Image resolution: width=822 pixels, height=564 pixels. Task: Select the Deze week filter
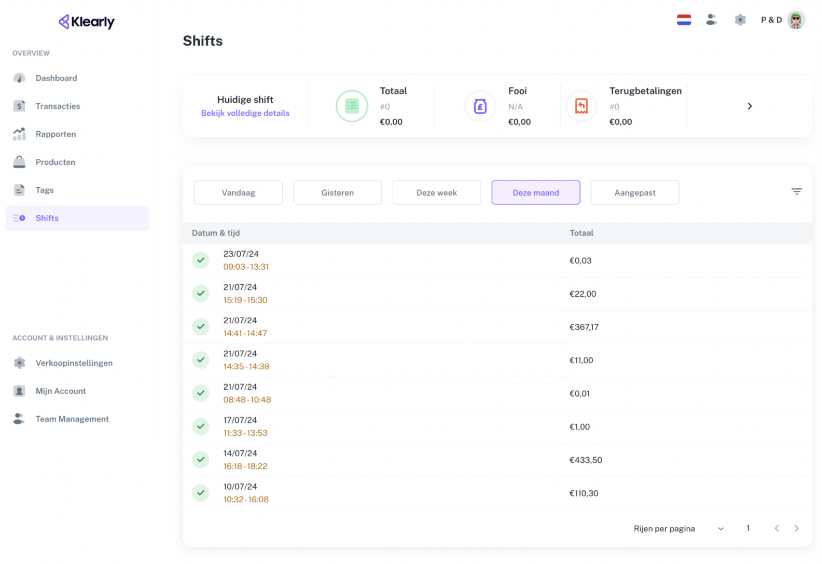436,193
